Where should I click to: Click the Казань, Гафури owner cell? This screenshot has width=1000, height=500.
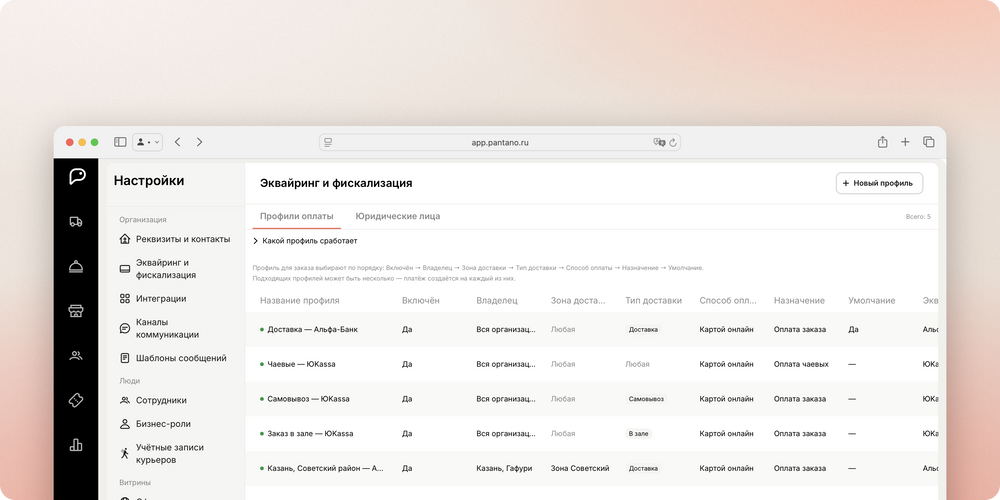(x=504, y=468)
